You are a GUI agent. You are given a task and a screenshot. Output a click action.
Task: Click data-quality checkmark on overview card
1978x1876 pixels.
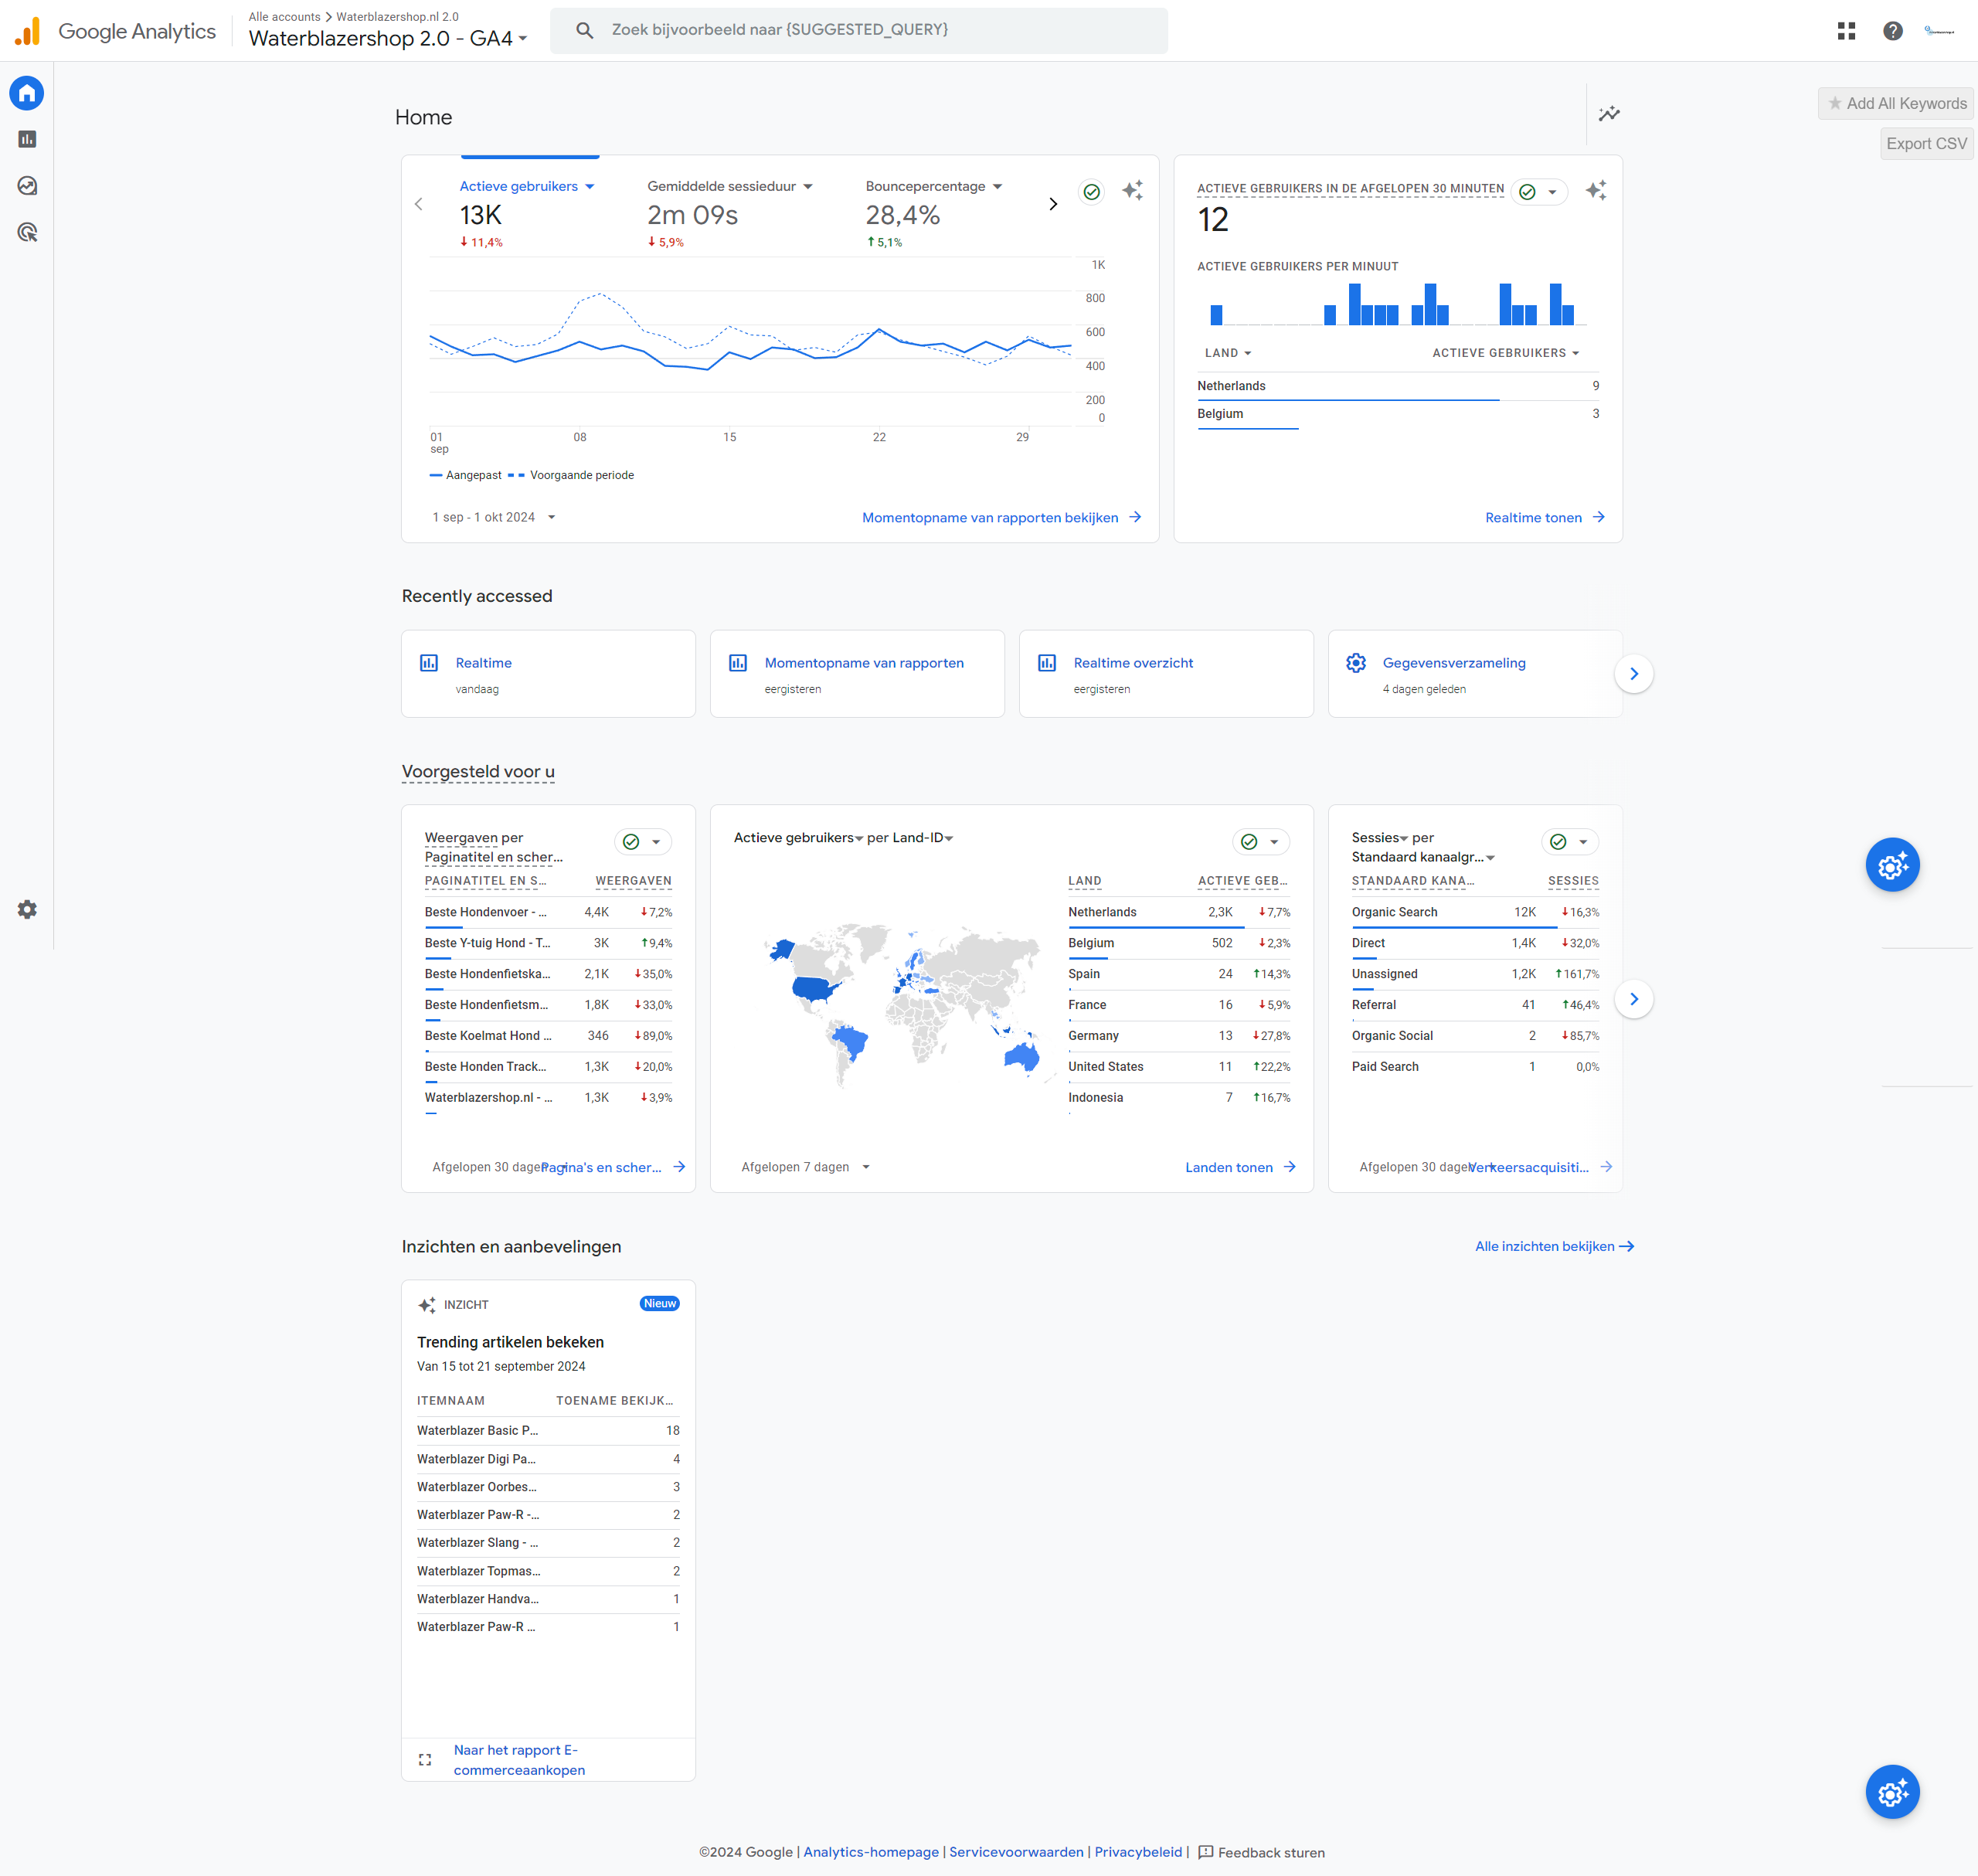(x=1092, y=191)
